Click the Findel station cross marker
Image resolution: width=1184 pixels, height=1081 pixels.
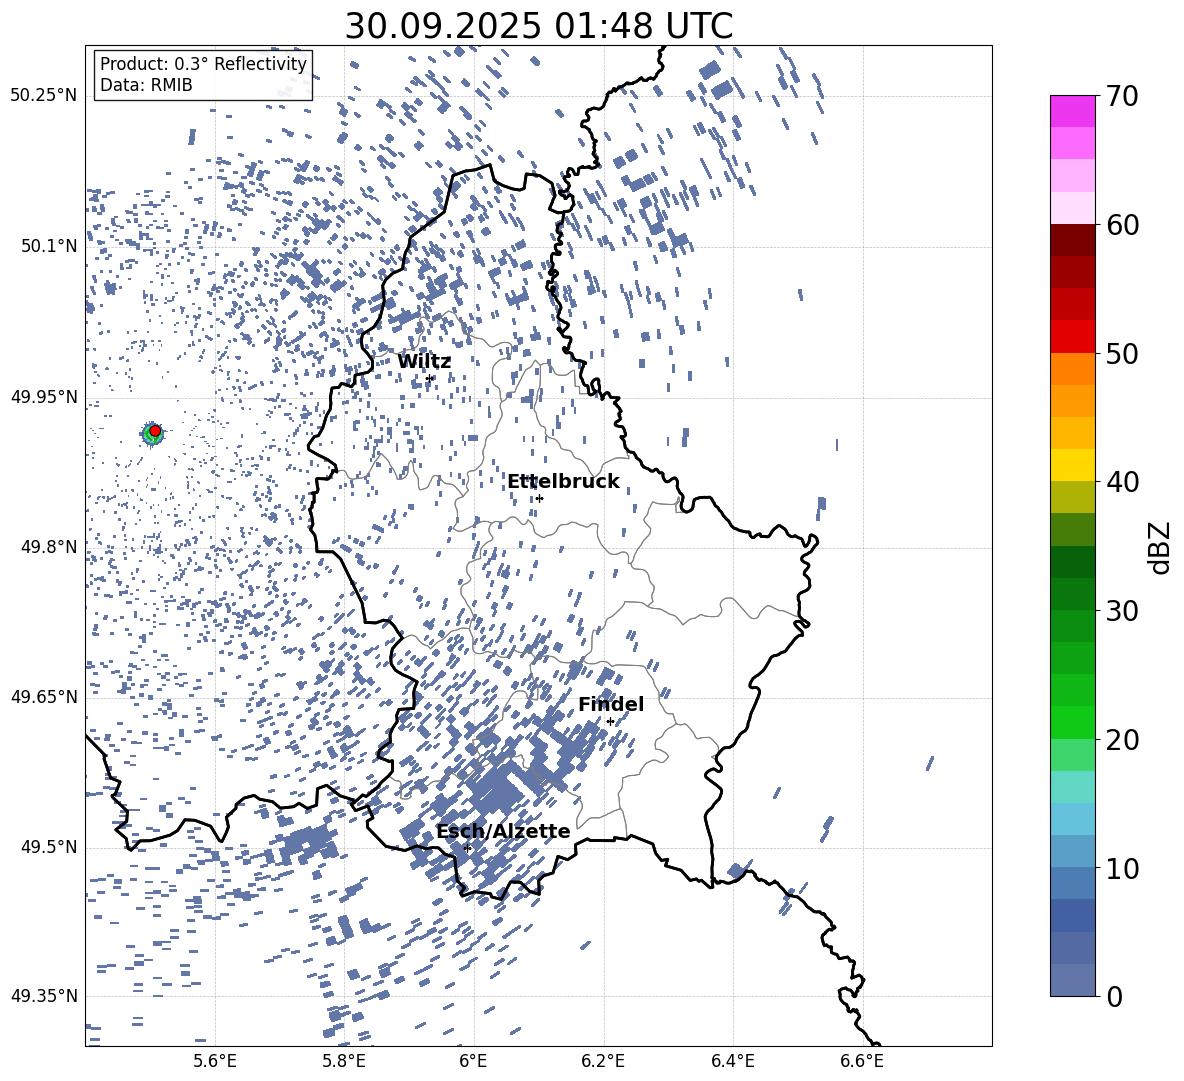click(x=610, y=722)
